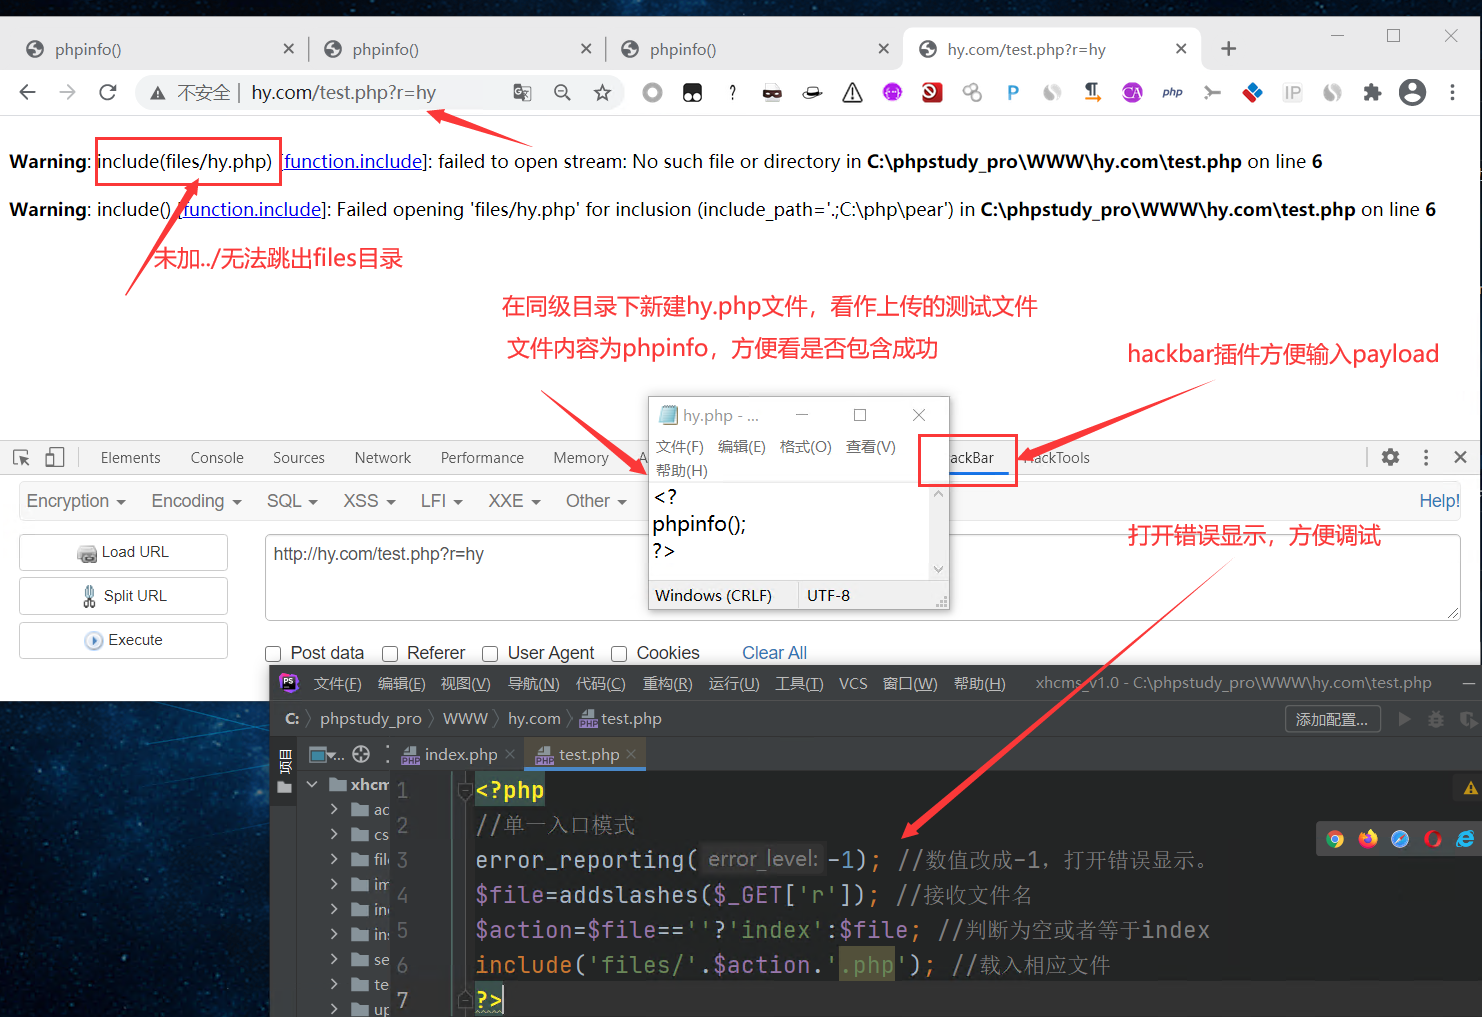Run the project with the Play icon in PhpStorm
This screenshot has width=1482, height=1017.
point(1404,719)
